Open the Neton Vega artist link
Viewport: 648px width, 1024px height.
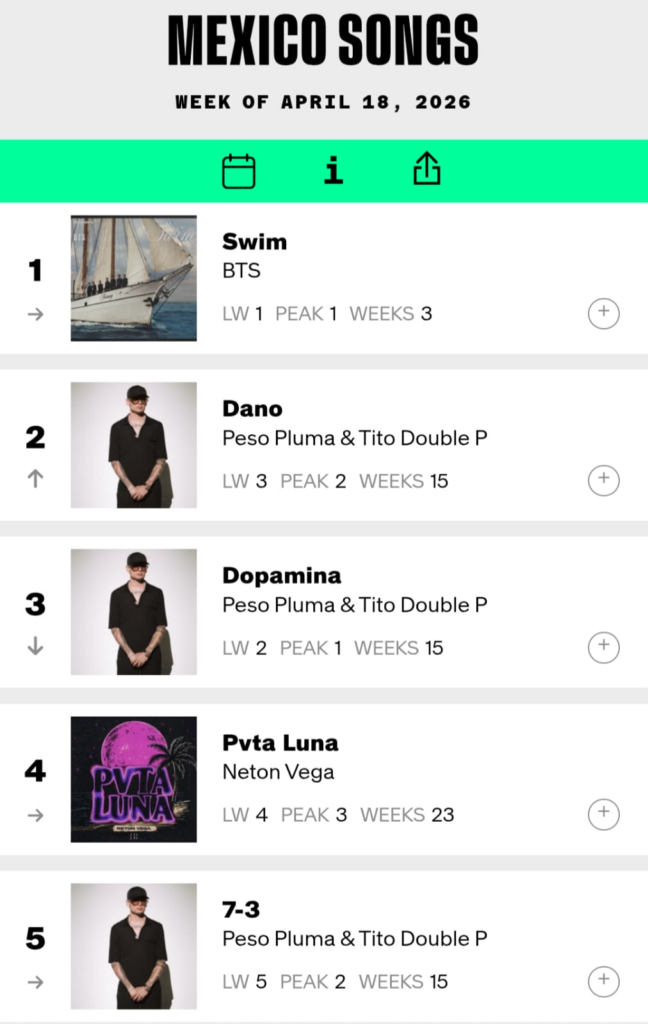click(x=278, y=772)
